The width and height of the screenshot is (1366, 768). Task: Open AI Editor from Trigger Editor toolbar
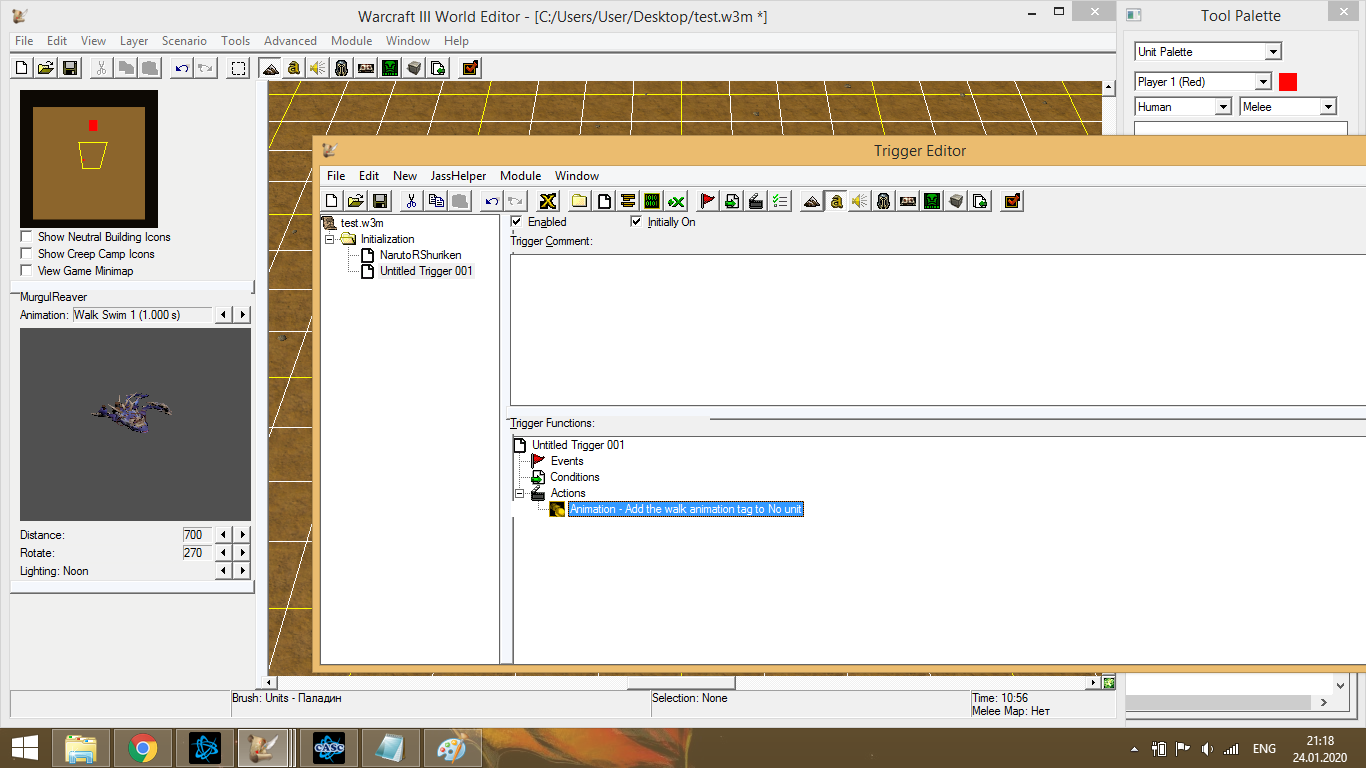pyautogui.click(x=932, y=201)
